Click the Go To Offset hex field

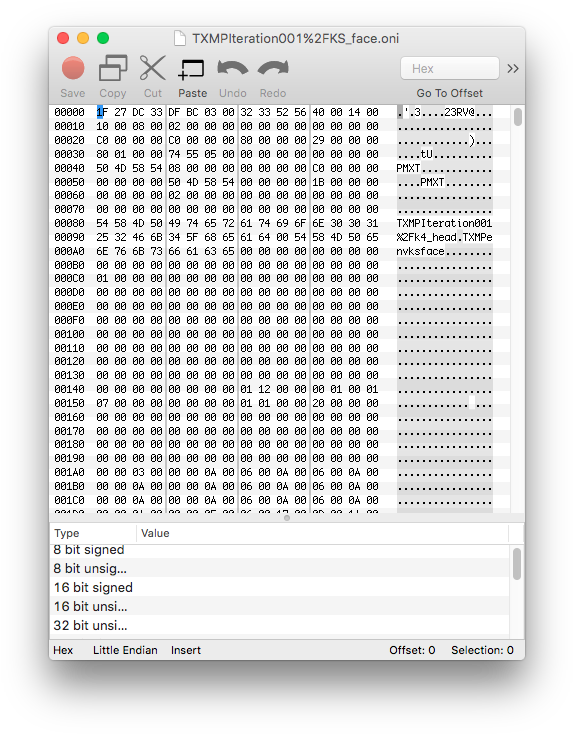click(450, 68)
